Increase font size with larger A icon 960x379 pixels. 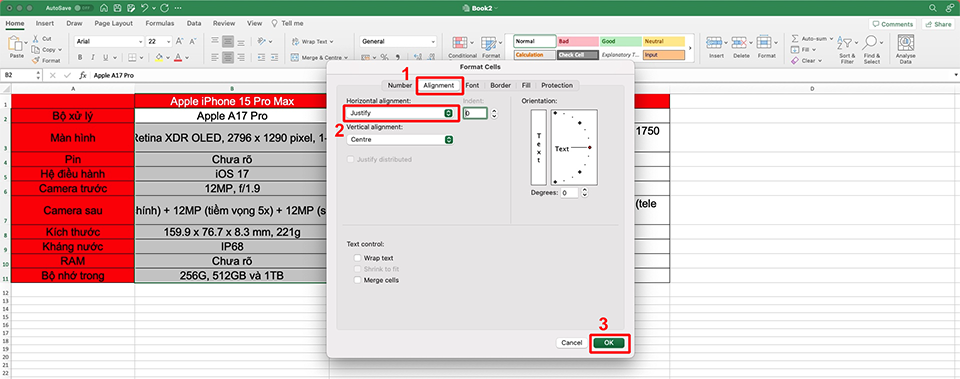(179, 42)
